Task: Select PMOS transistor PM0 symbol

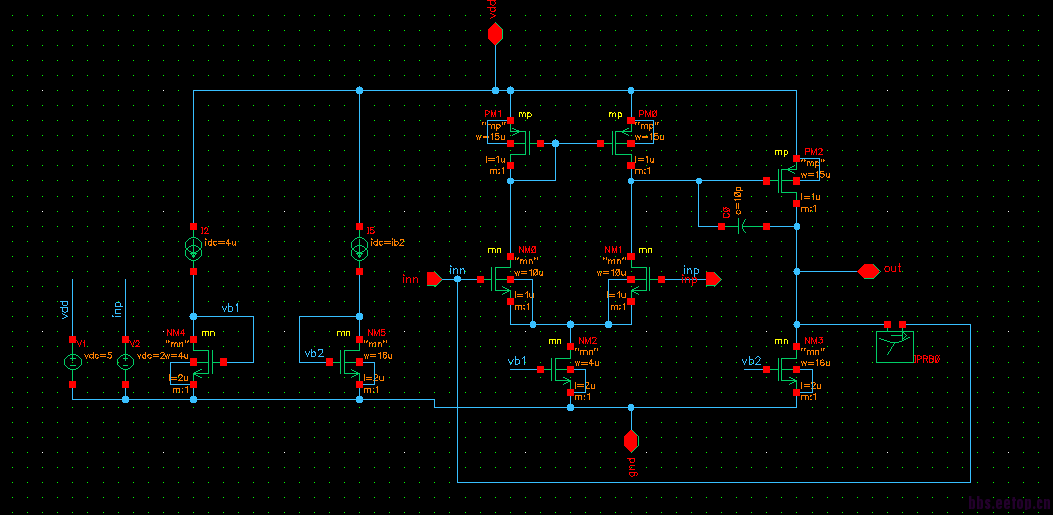Action: 618,143
